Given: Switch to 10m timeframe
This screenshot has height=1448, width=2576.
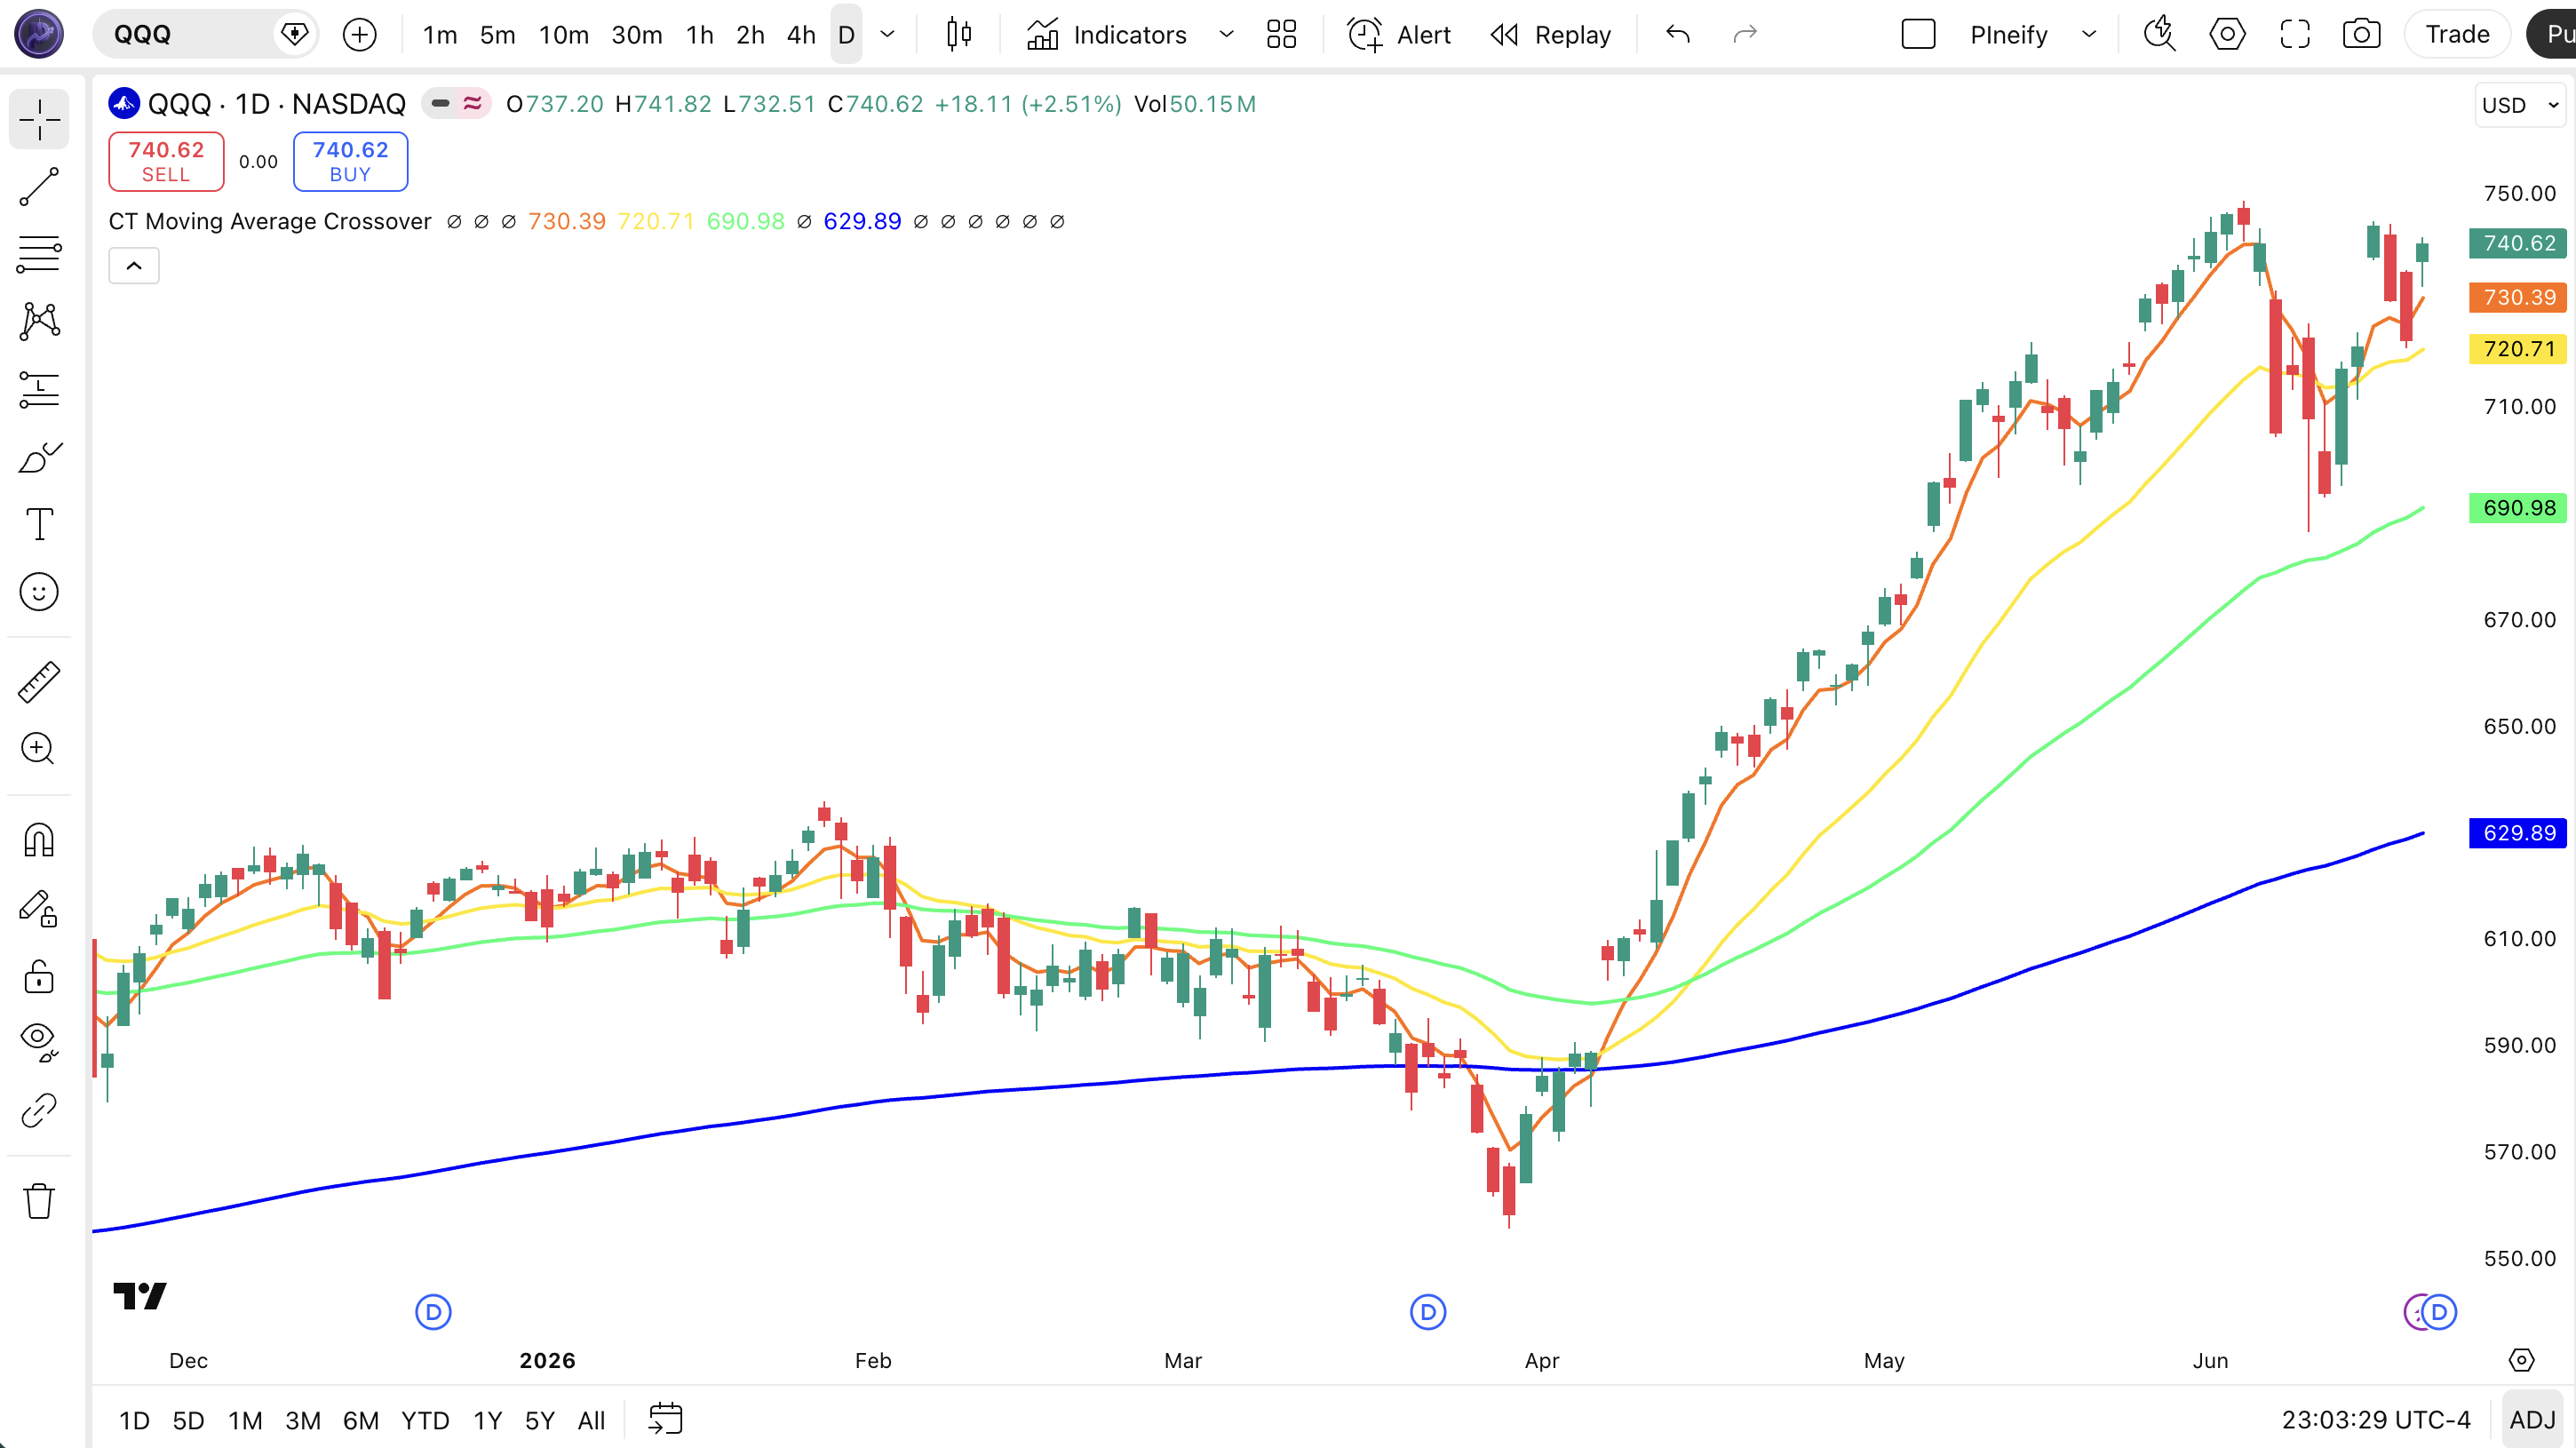Looking at the screenshot, I should (x=563, y=34).
